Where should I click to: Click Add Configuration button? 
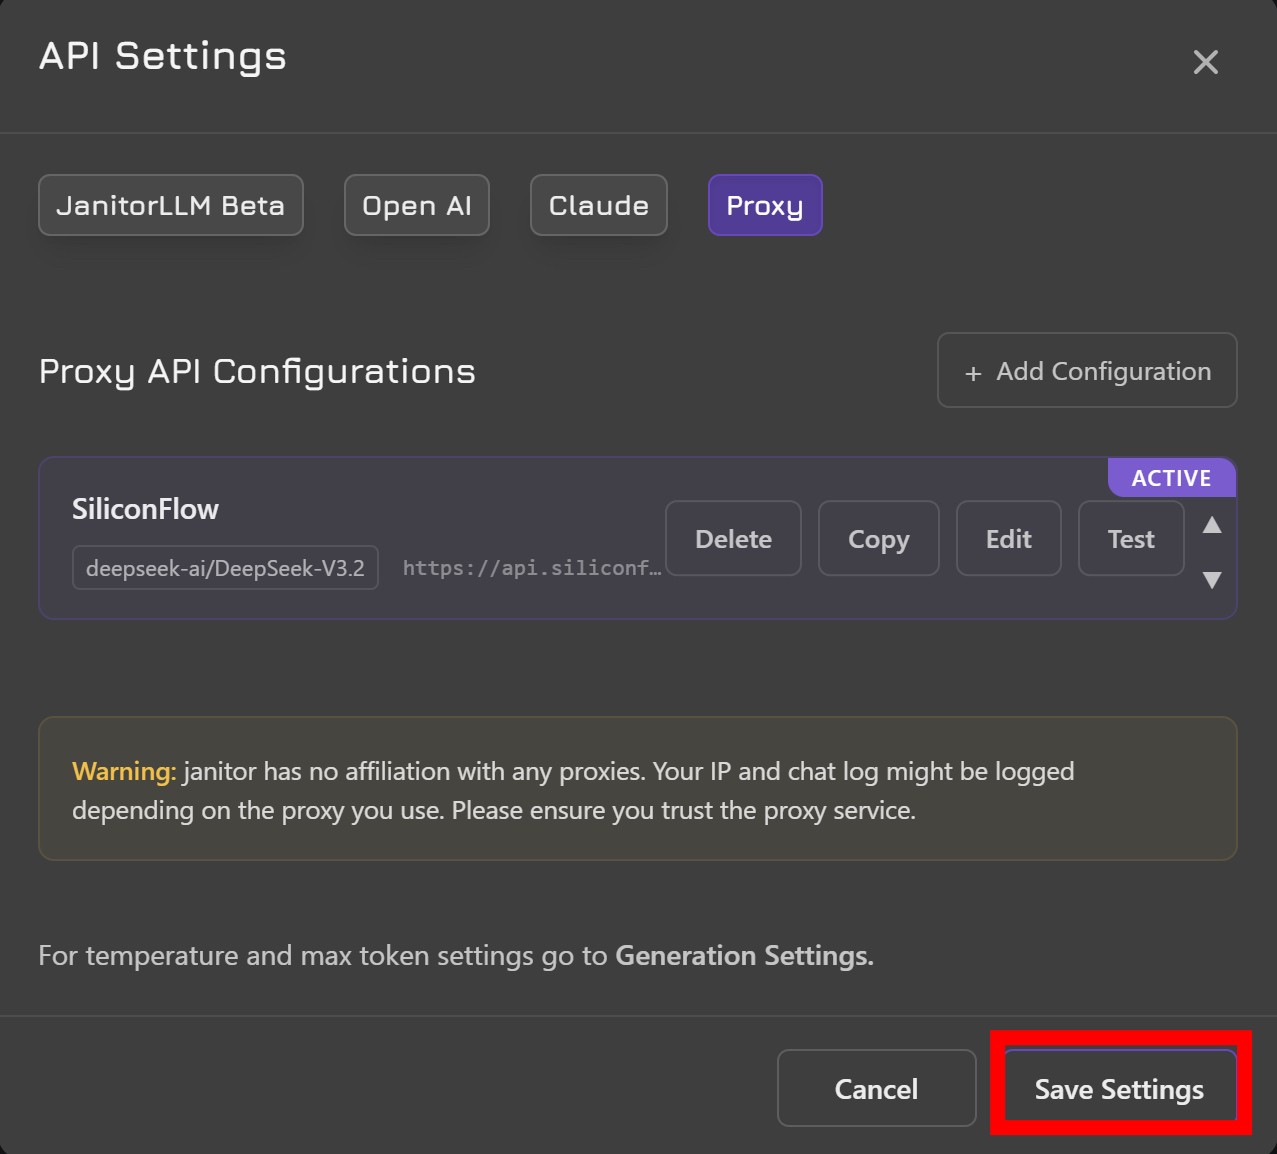click(1087, 370)
